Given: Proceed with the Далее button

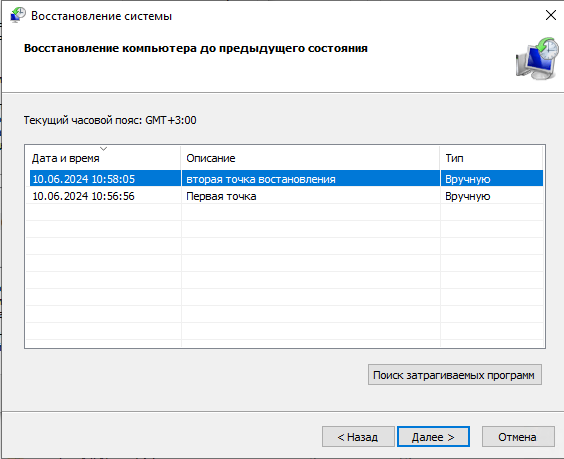Looking at the screenshot, I should click(433, 437).
